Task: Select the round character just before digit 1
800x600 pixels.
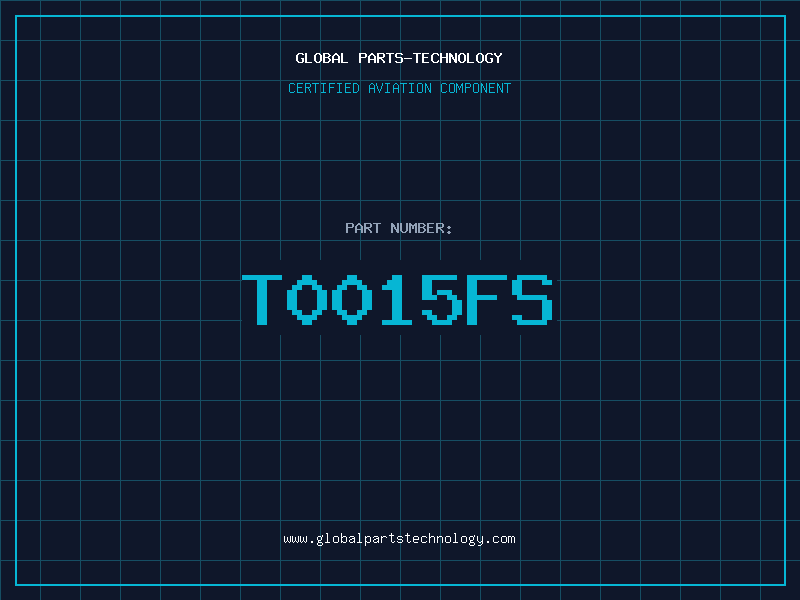Action: coord(353,299)
